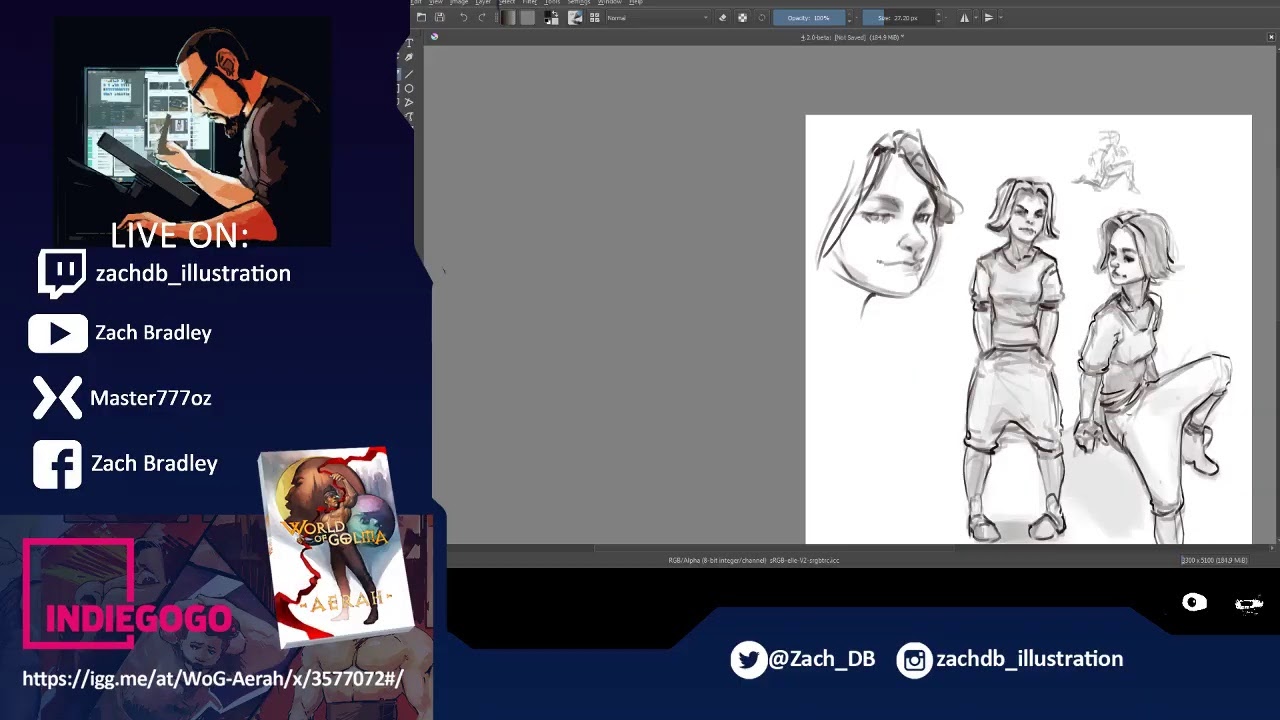
Task: Click the Open document folder icon
Action: click(x=421, y=18)
